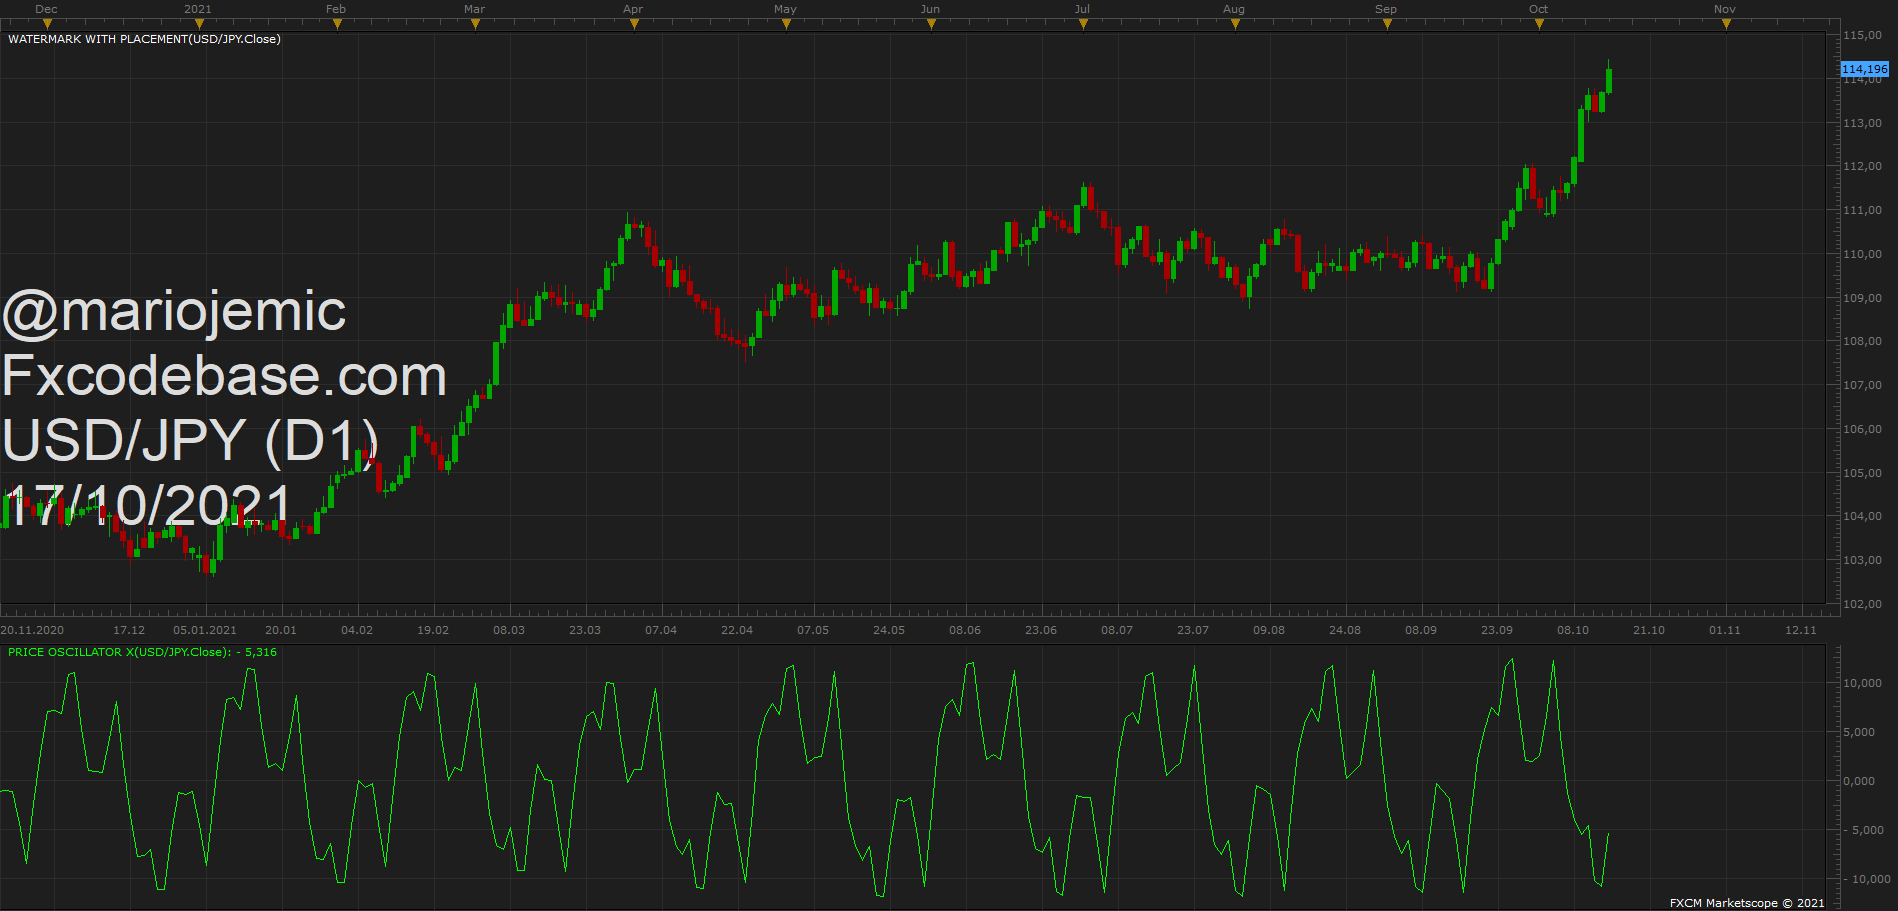Click the Sep month marker triangle
The height and width of the screenshot is (911, 1898).
1387,24
